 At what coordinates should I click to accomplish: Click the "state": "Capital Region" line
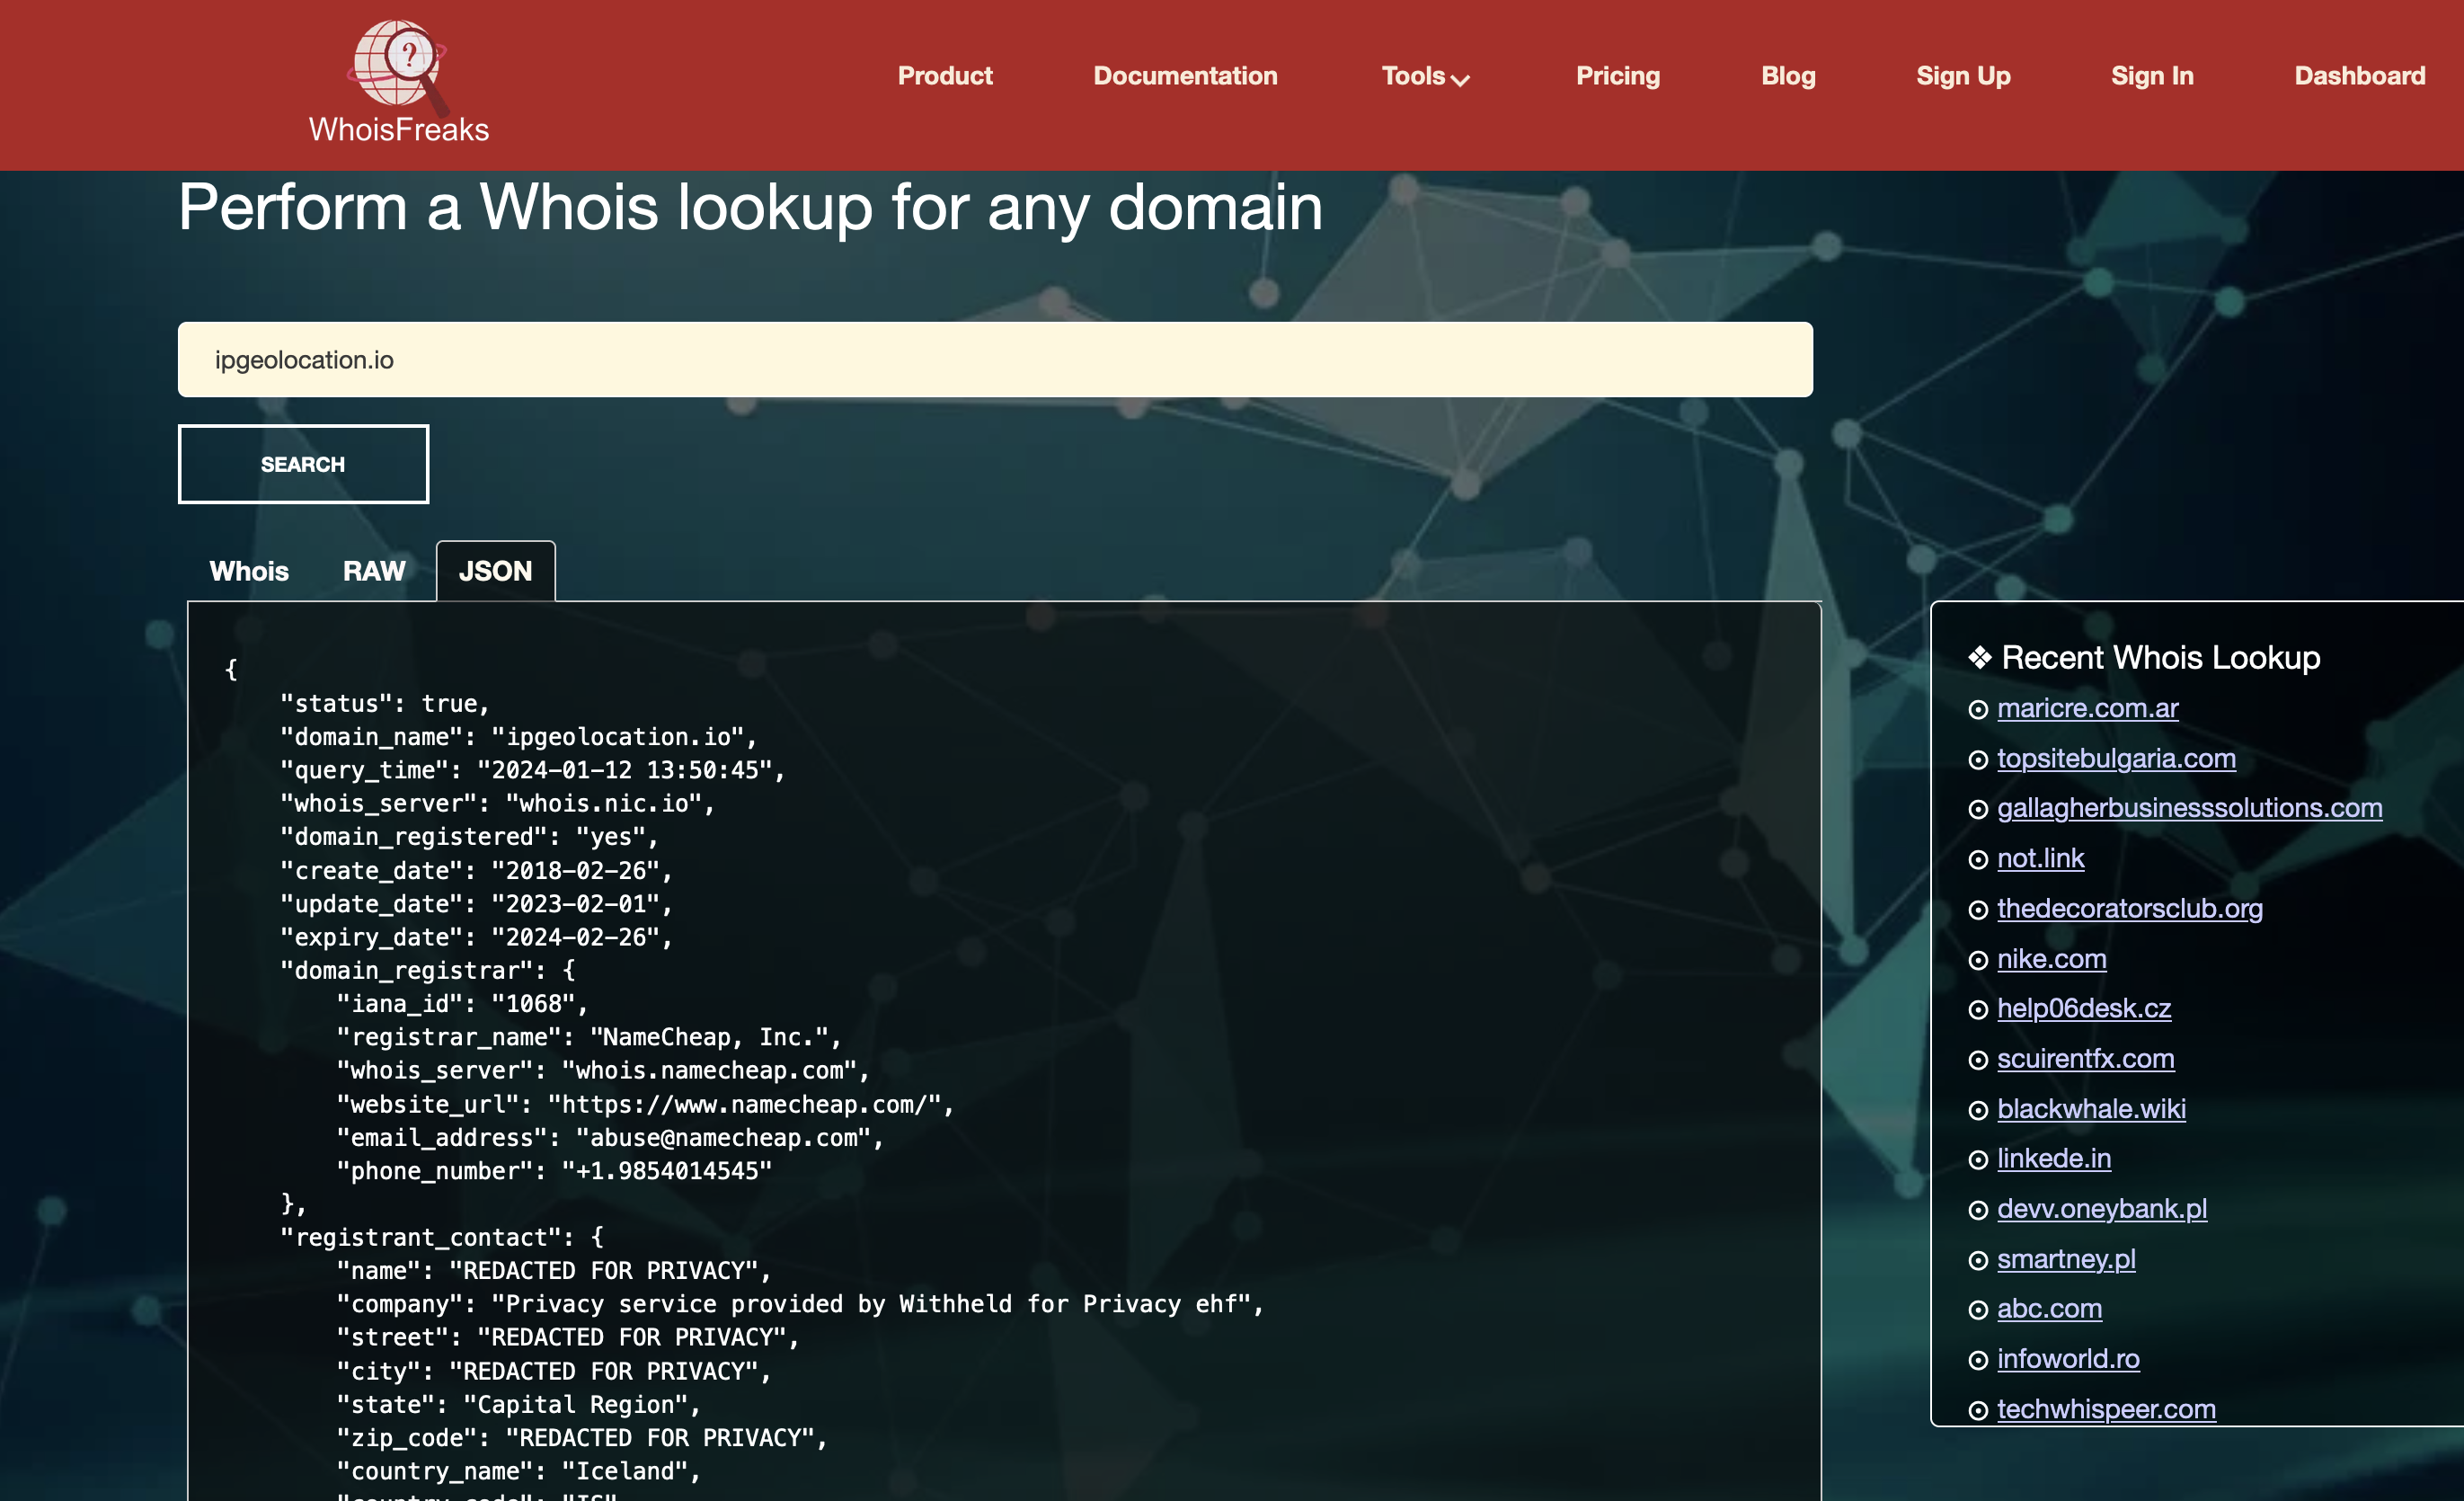(x=518, y=1404)
